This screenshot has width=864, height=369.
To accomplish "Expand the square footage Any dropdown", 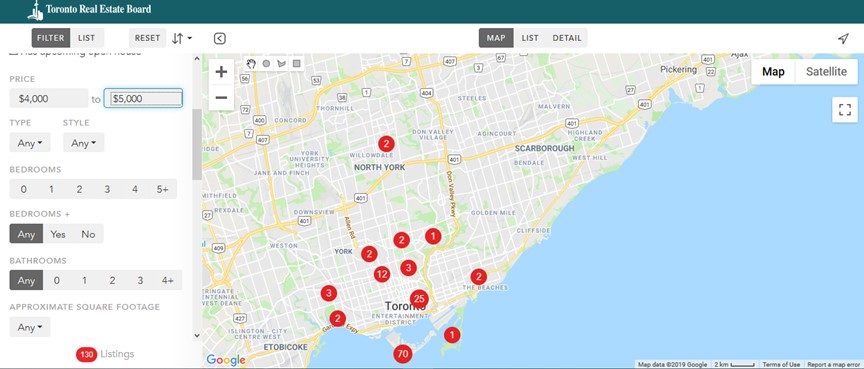I will click(30, 327).
